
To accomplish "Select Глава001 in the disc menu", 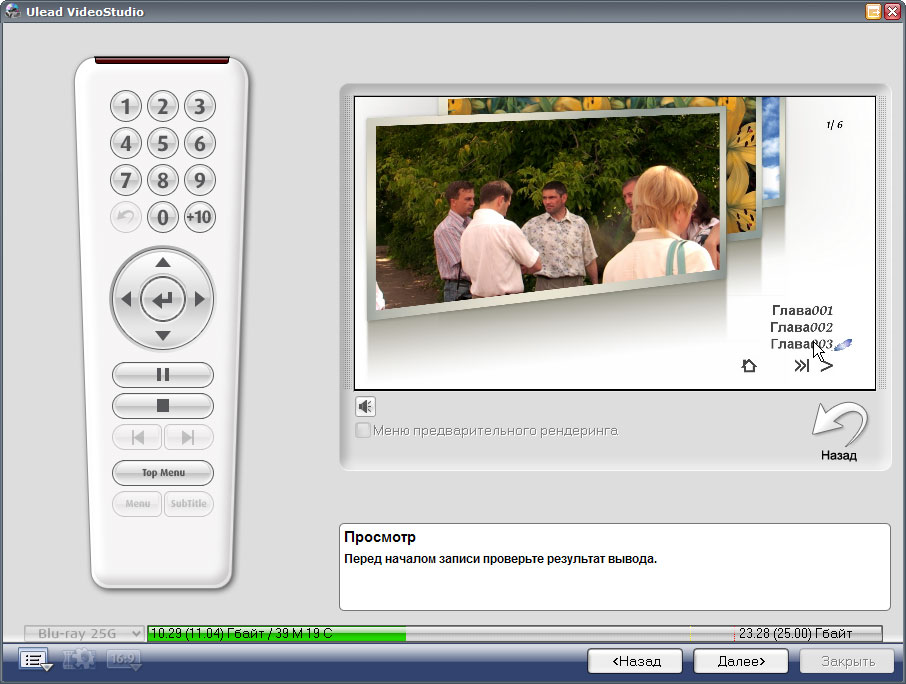I will (802, 311).
